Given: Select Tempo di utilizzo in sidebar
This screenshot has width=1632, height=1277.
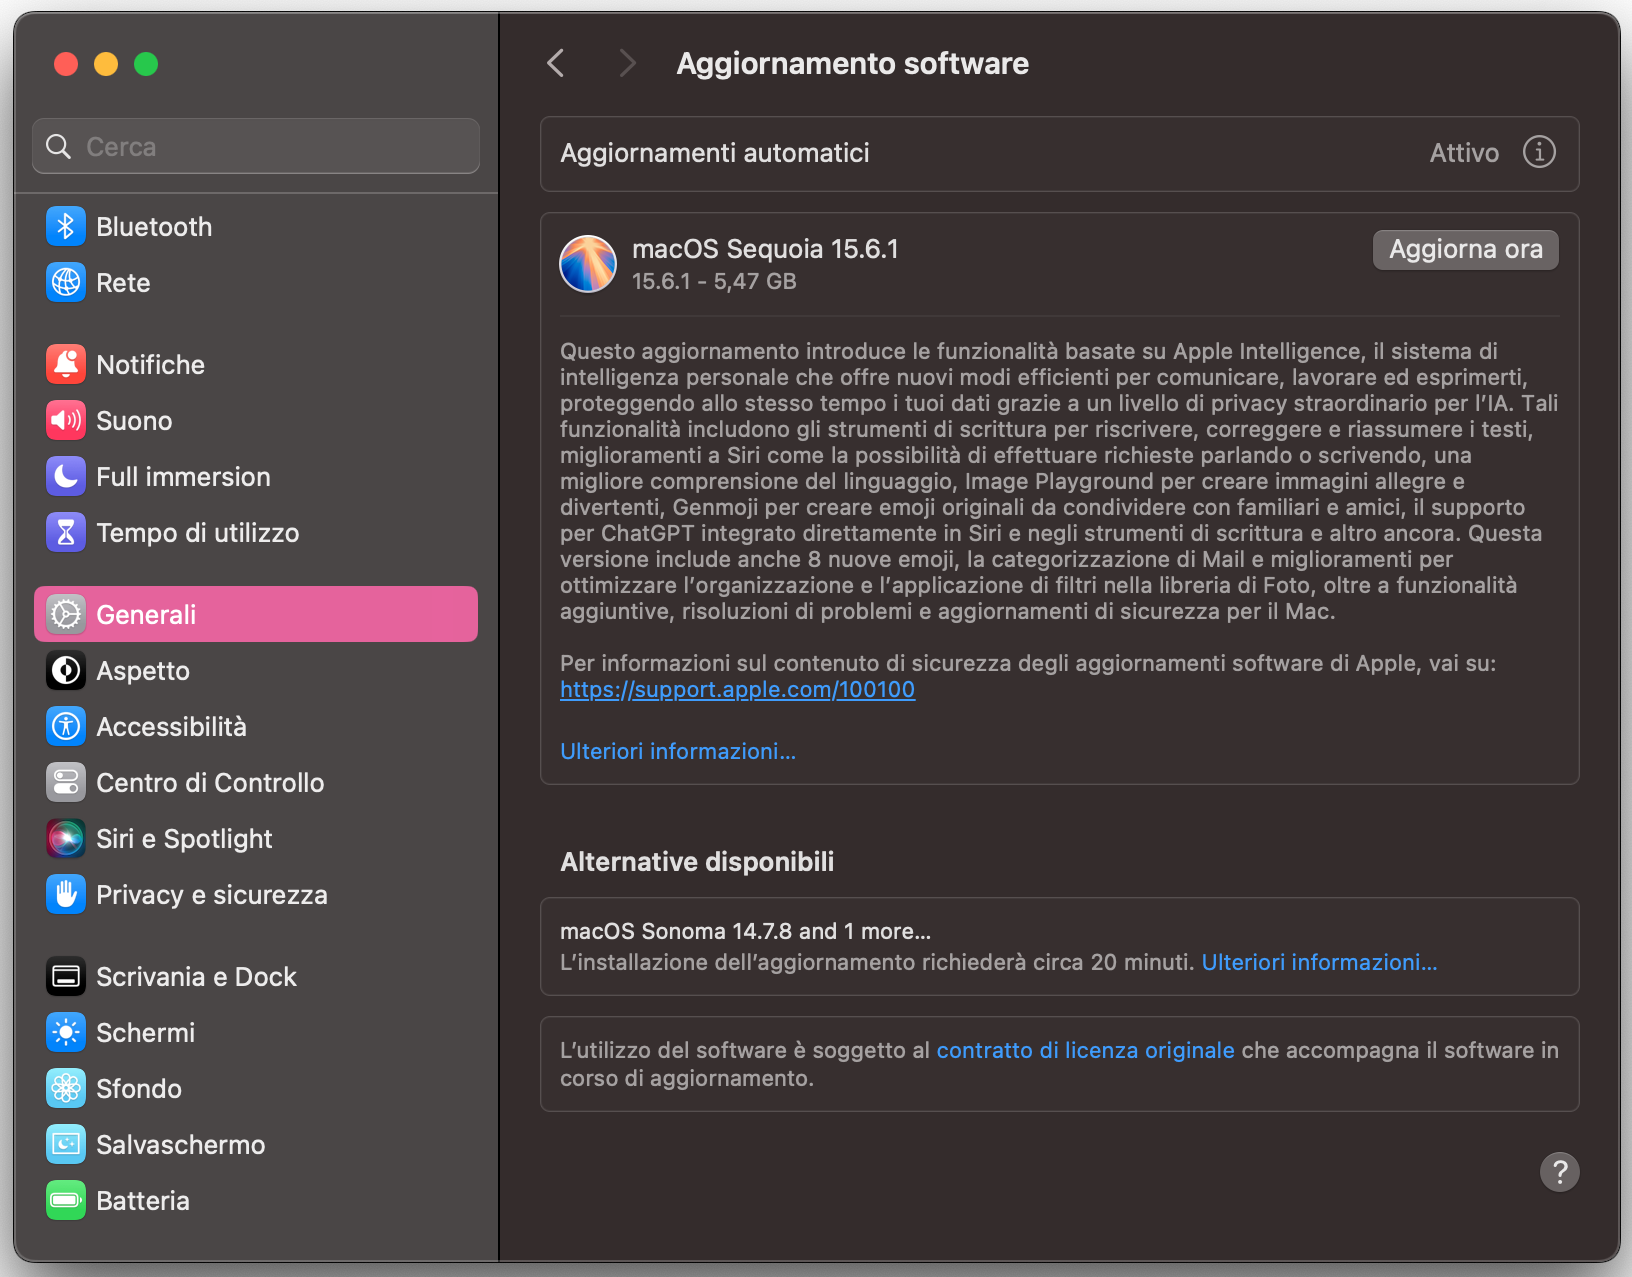Looking at the screenshot, I should [x=64, y=532].
